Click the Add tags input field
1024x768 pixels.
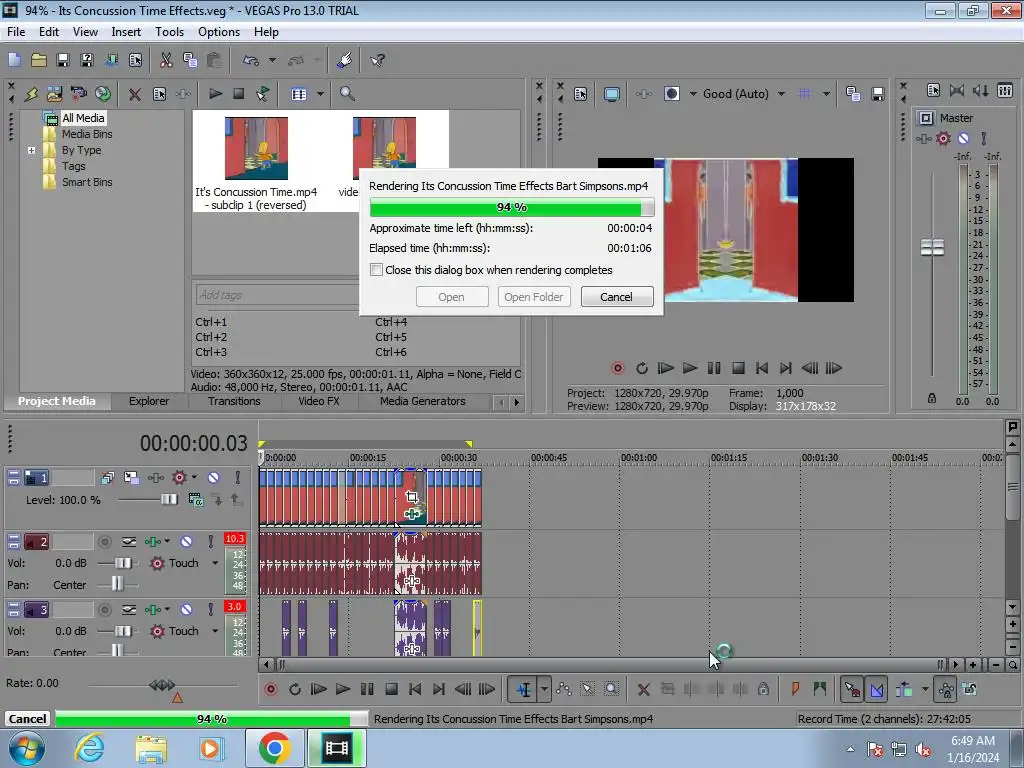(277, 295)
